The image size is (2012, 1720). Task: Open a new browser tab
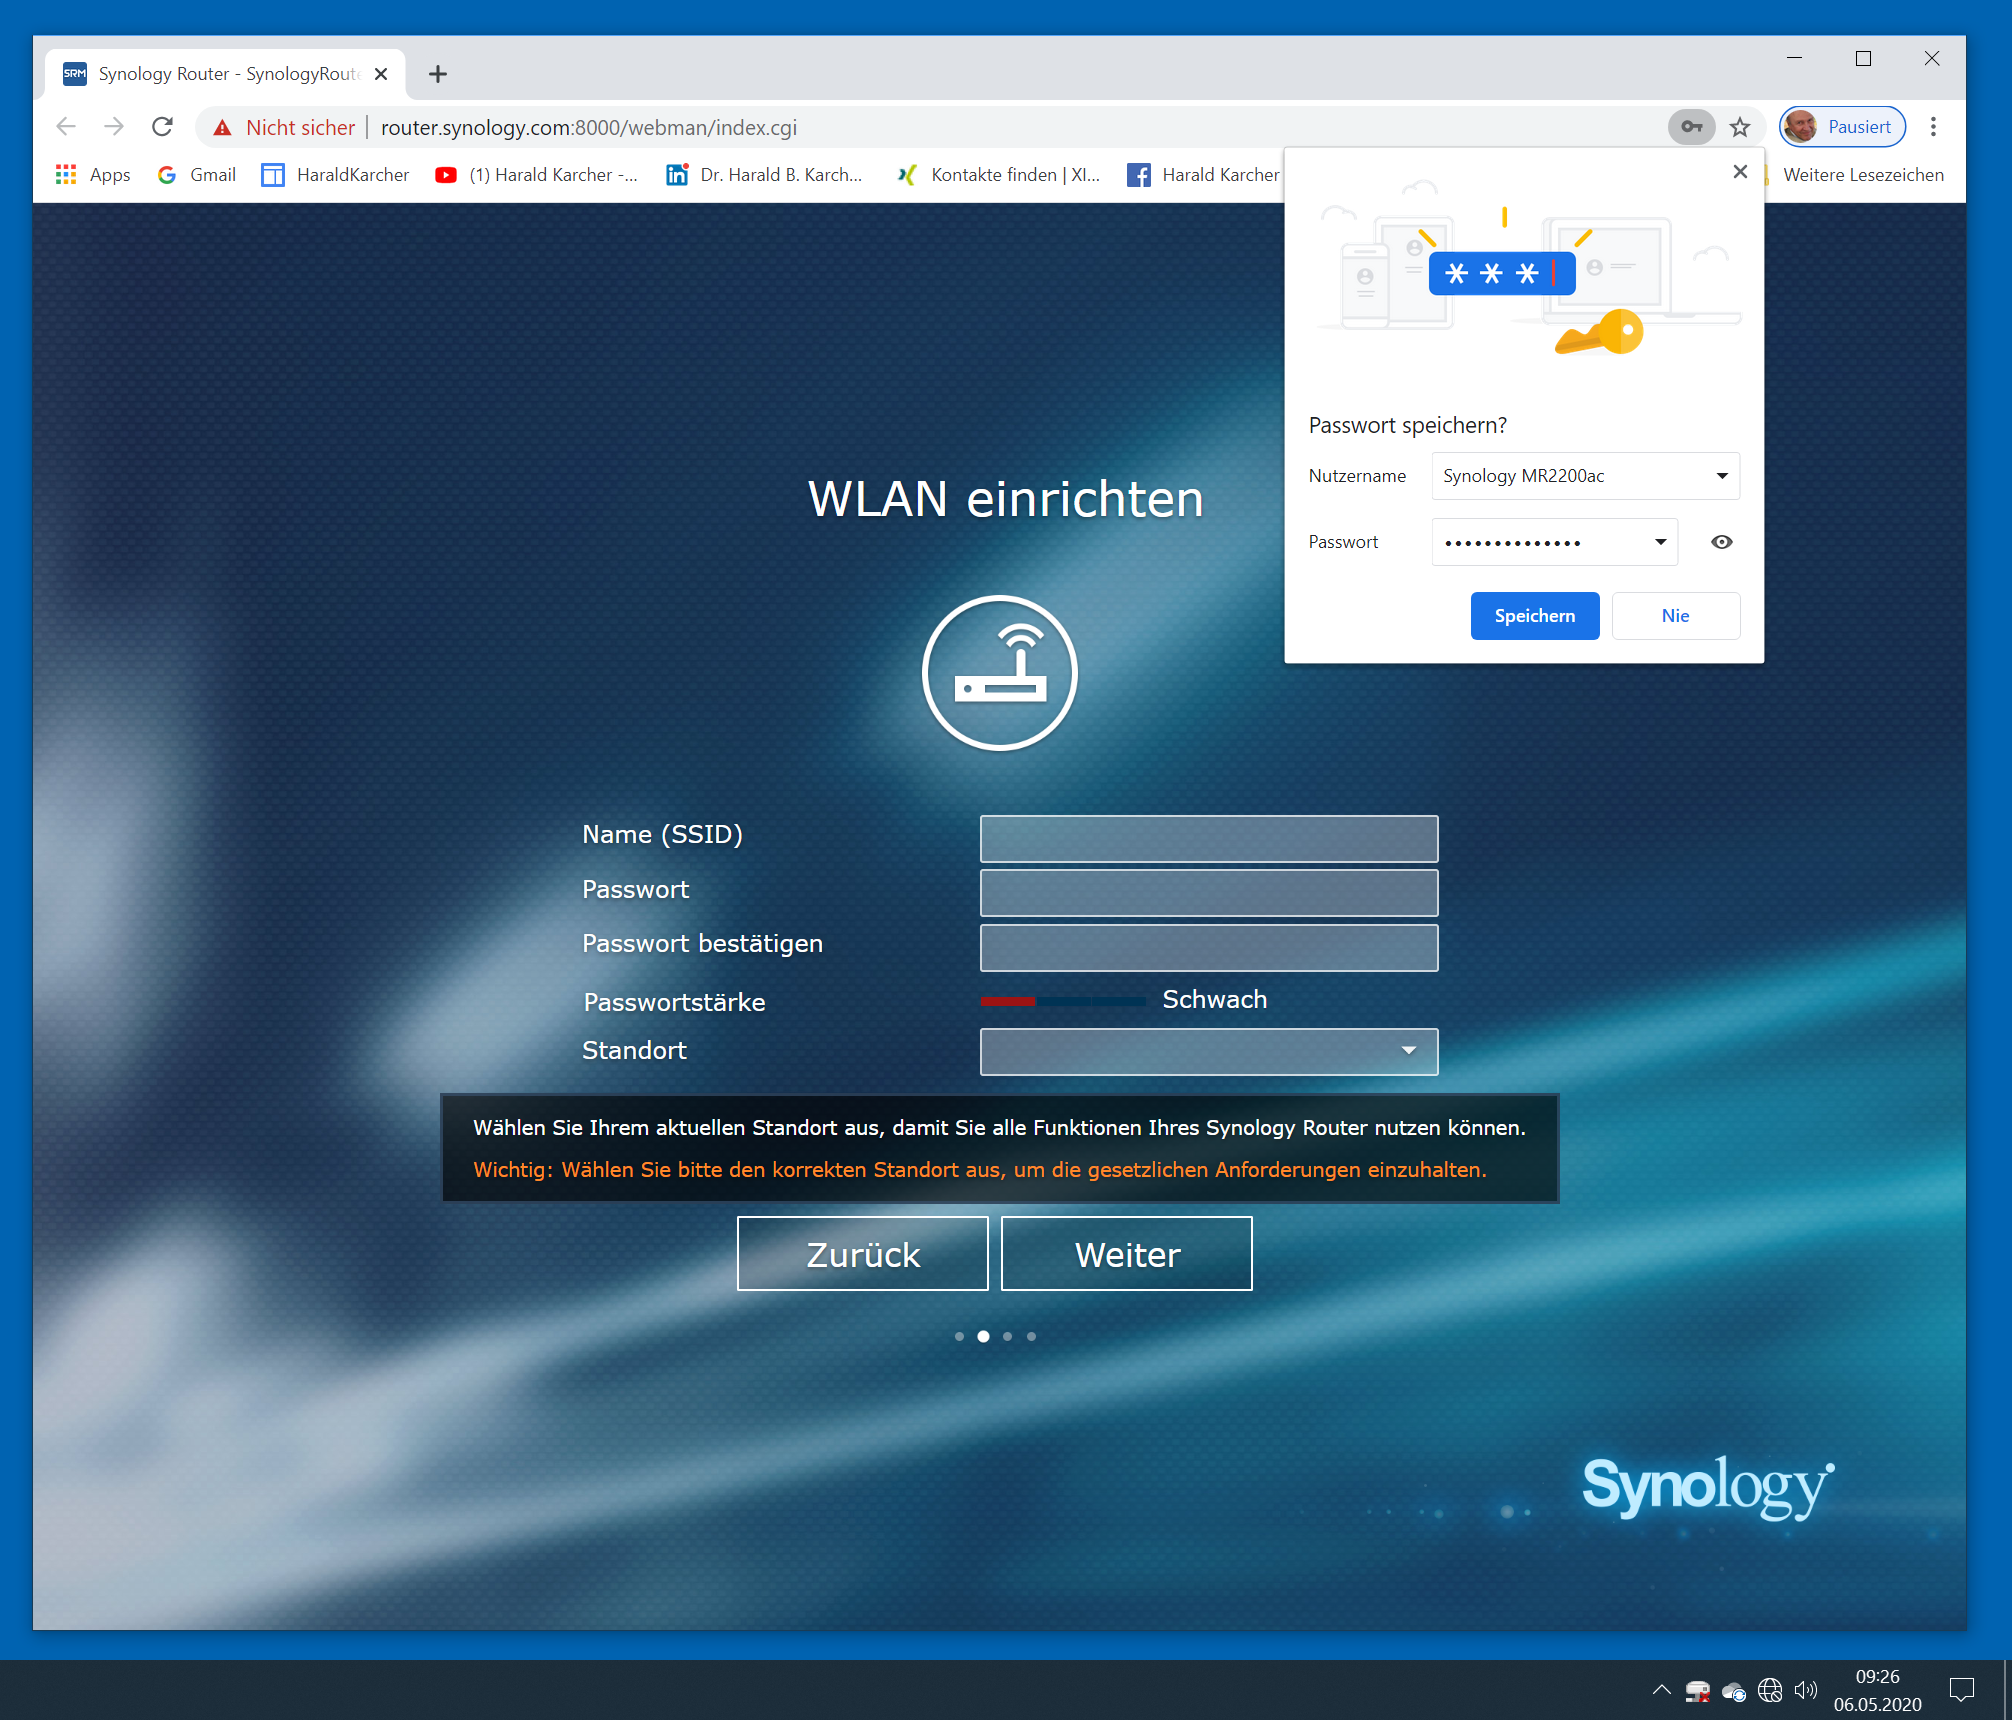click(438, 74)
